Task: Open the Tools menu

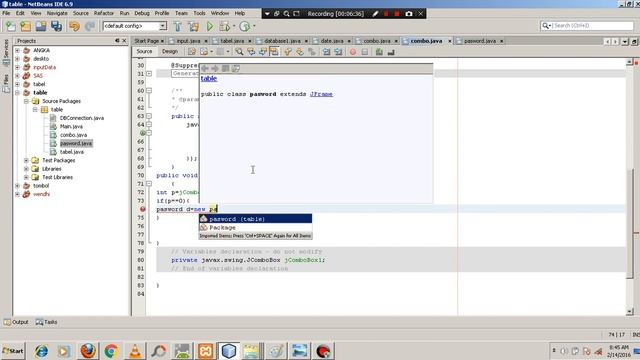Action: [199, 13]
